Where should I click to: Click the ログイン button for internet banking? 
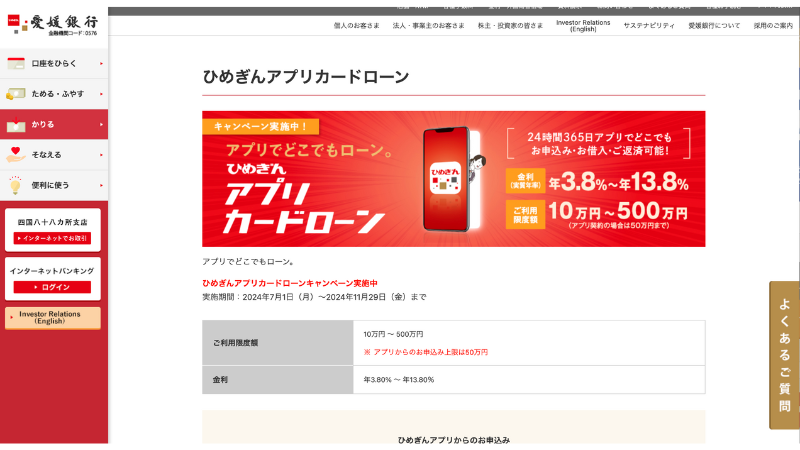(x=52, y=287)
